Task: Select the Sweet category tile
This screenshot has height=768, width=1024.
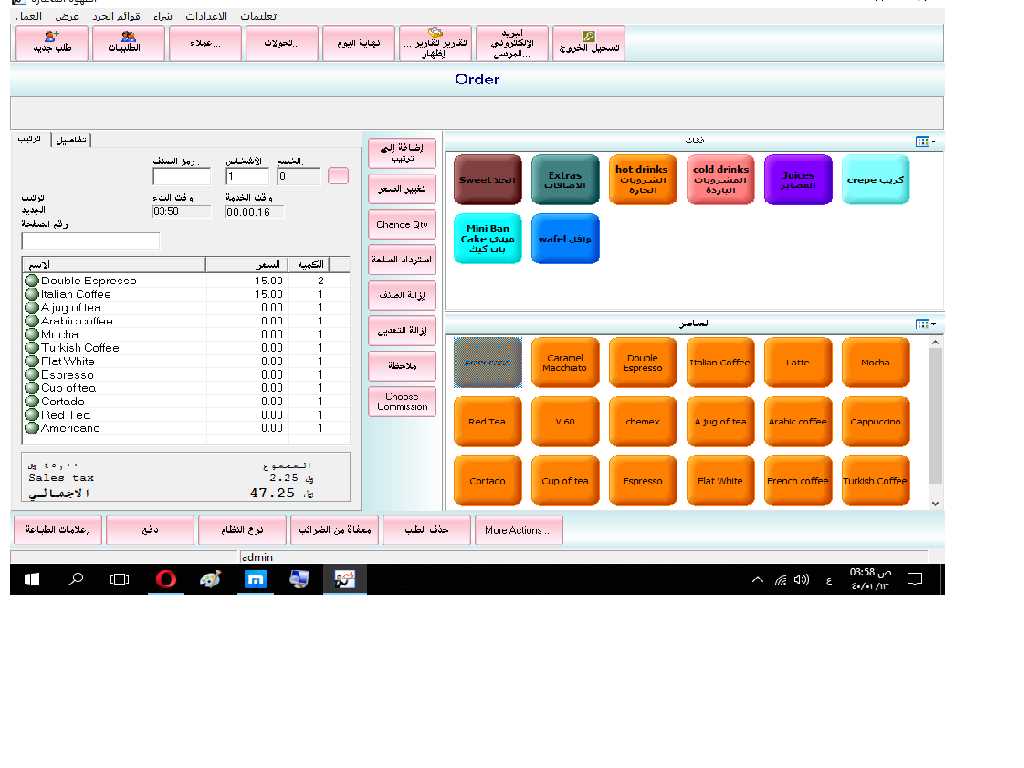Action: coord(487,180)
